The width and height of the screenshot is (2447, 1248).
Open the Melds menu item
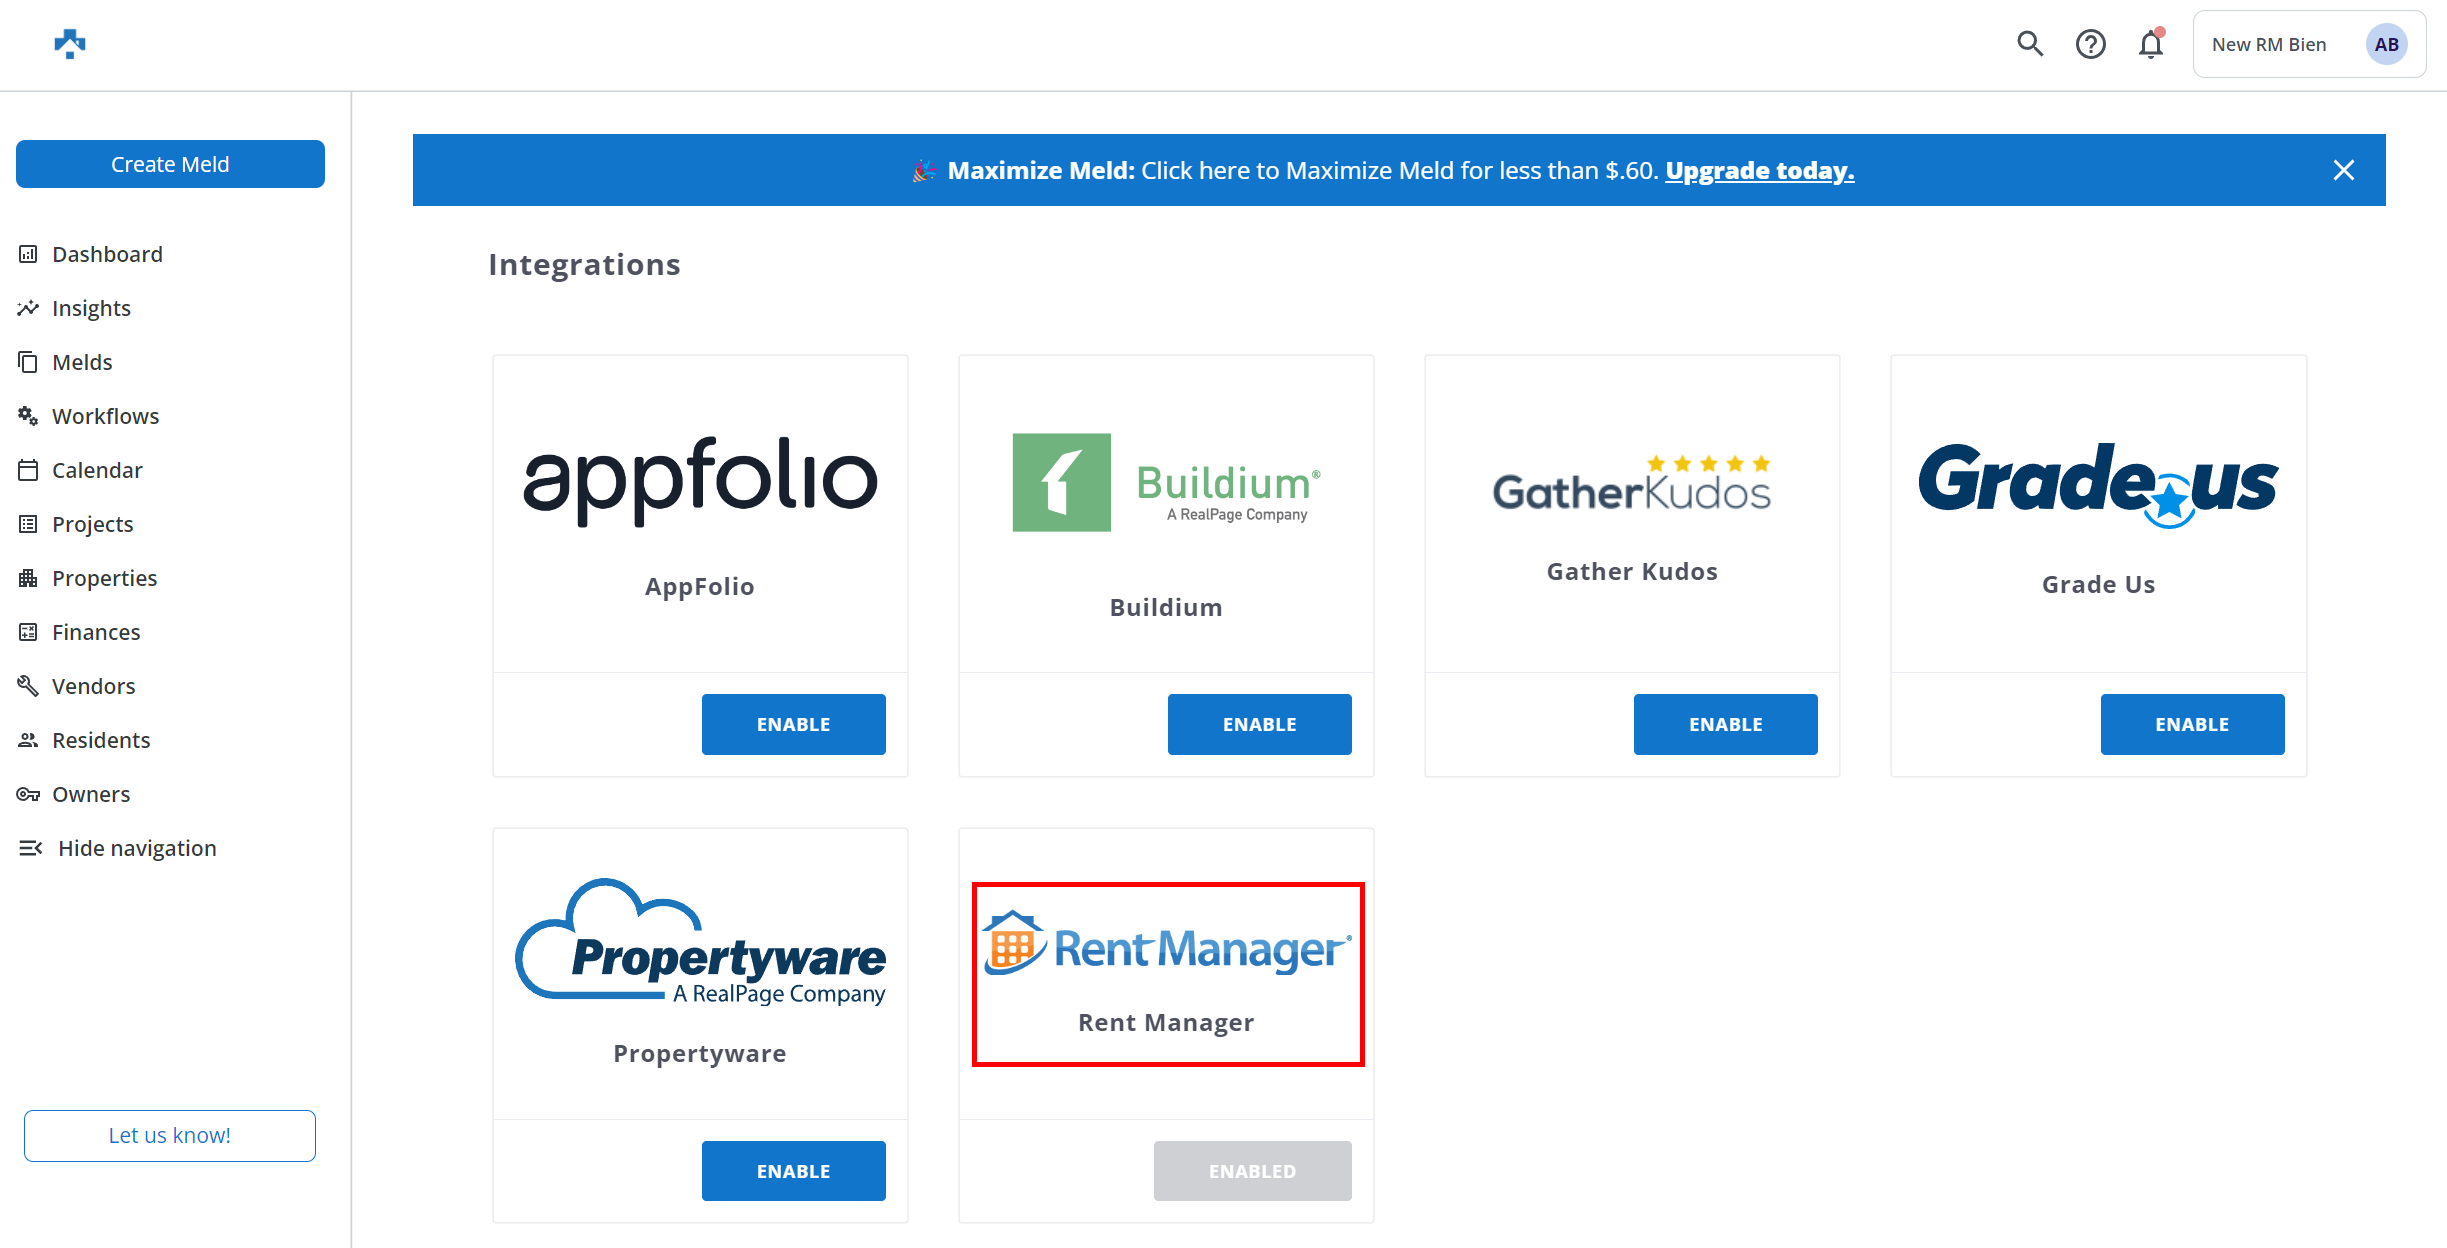point(82,362)
